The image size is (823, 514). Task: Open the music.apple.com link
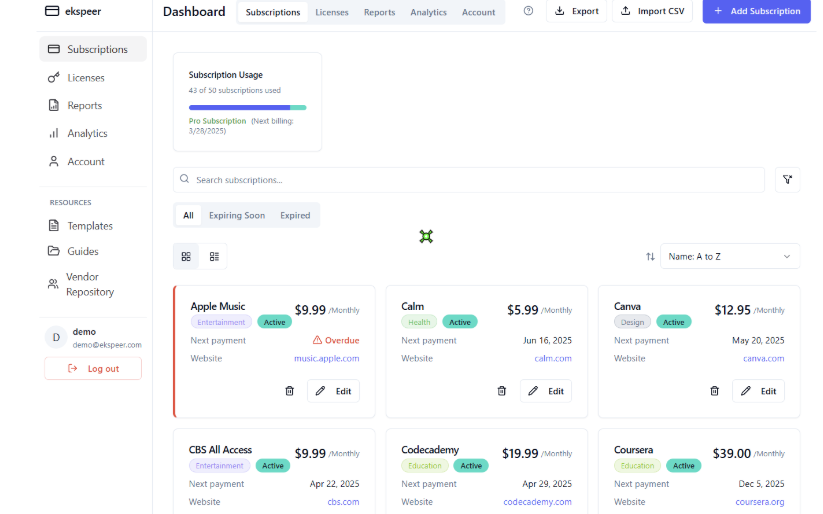click(326, 358)
